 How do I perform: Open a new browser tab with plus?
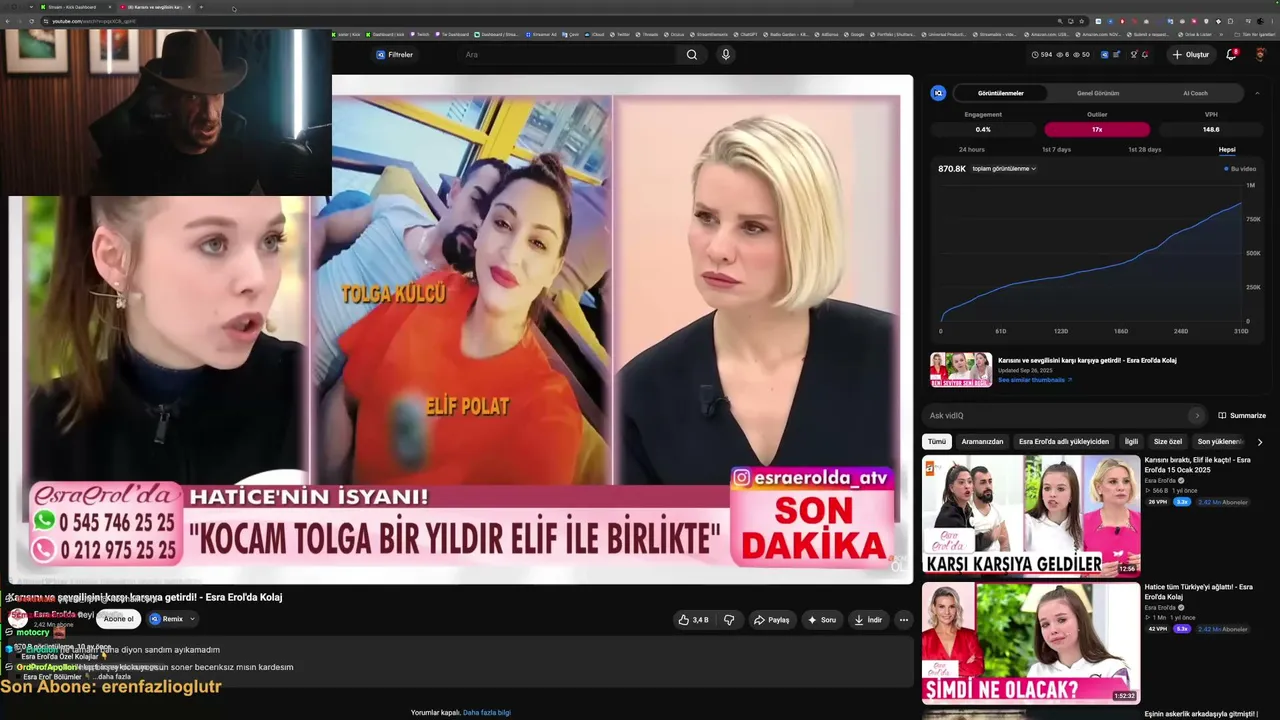pyautogui.click(x=201, y=7)
